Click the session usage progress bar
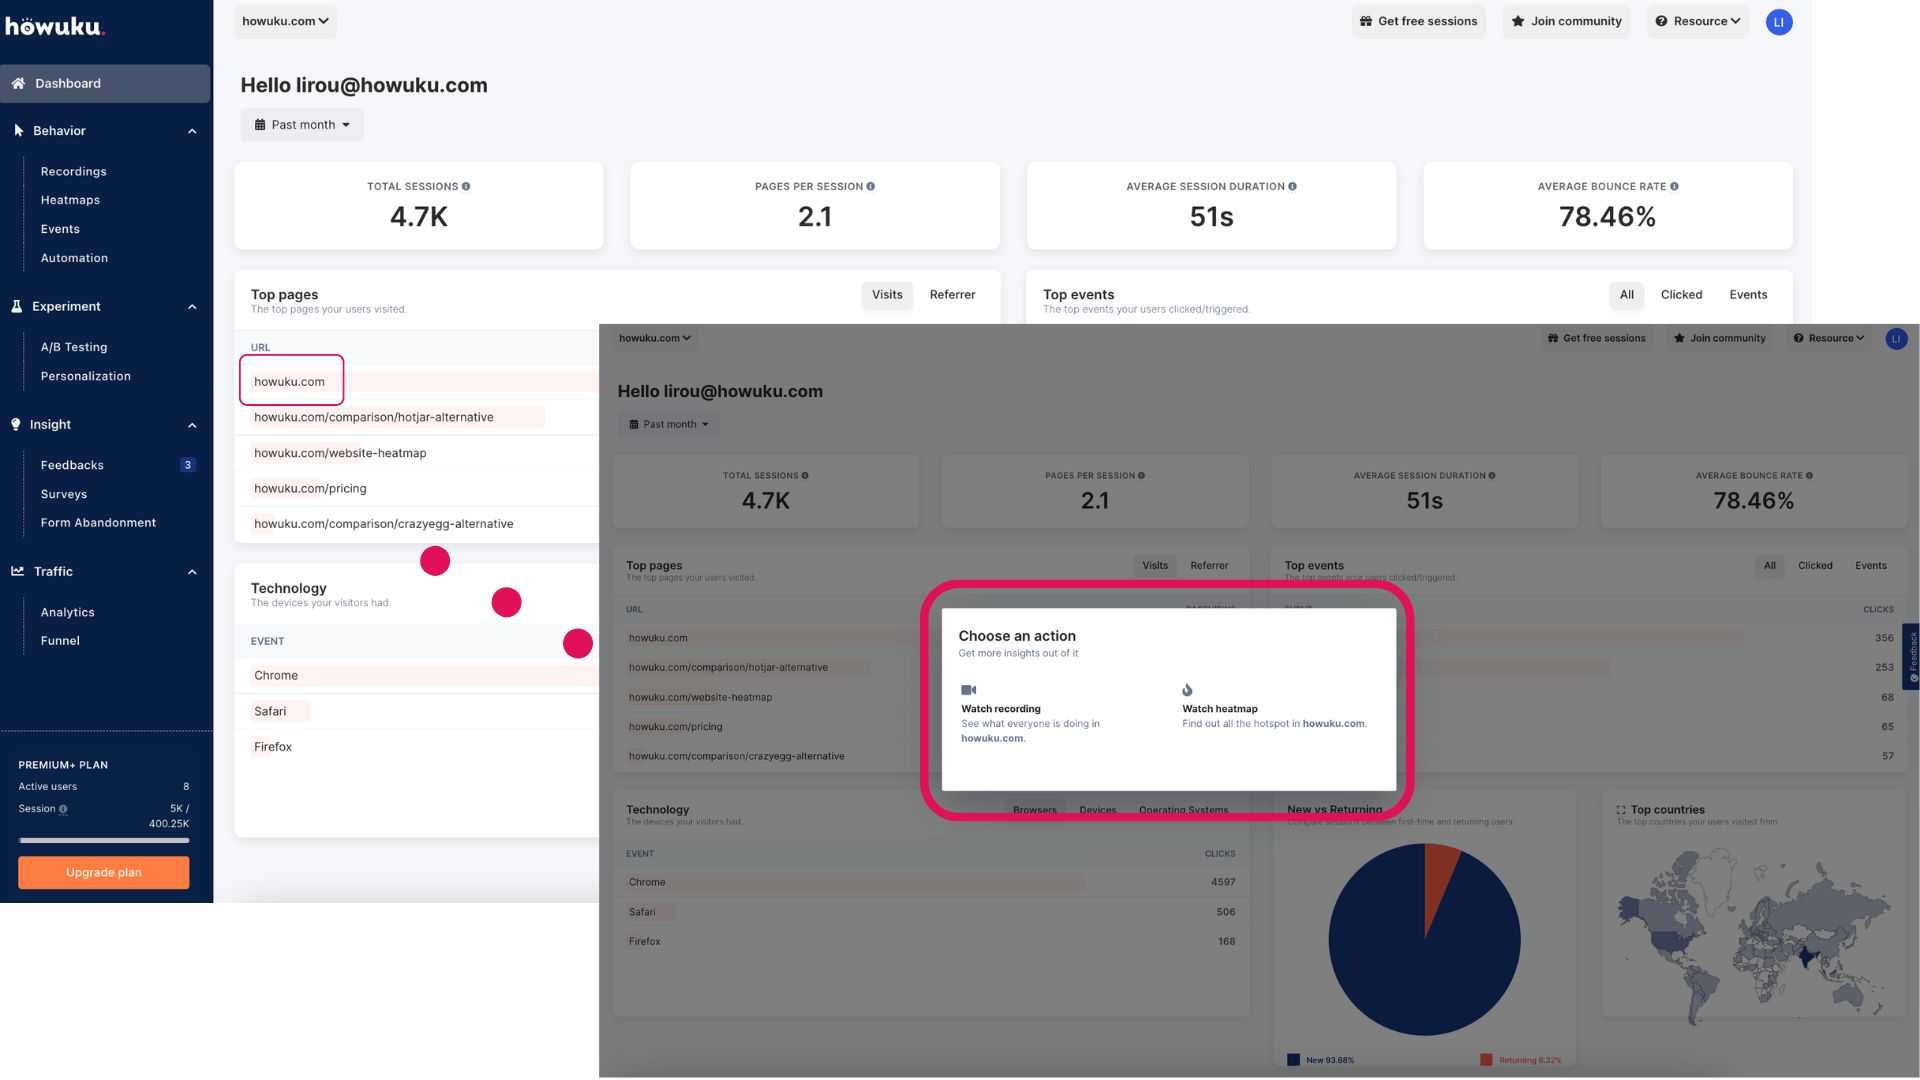The height and width of the screenshot is (1080, 1920). click(103, 841)
